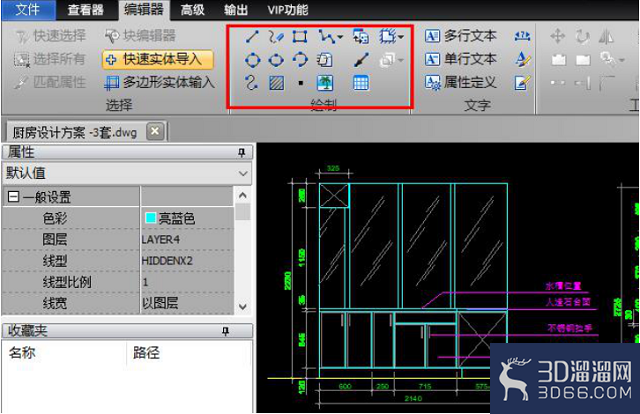The image size is (640, 414).
Task: Click the 多行文本 button
Action: [461, 36]
